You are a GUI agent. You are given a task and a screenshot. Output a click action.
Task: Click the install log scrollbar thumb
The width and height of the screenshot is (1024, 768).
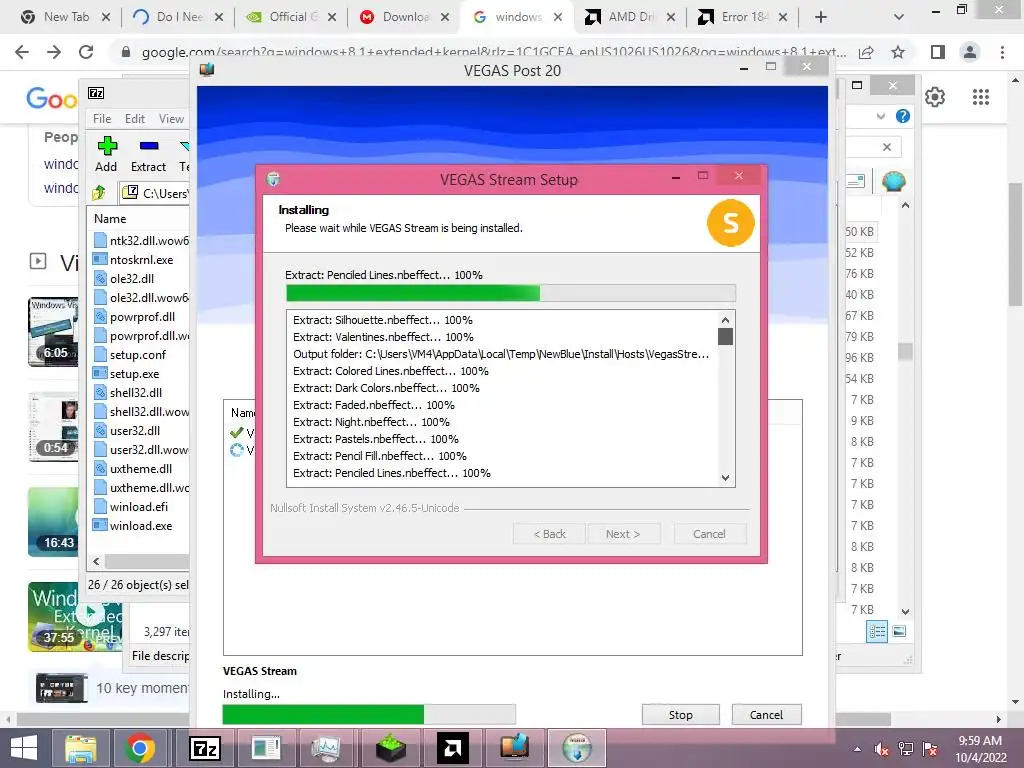[x=725, y=336]
